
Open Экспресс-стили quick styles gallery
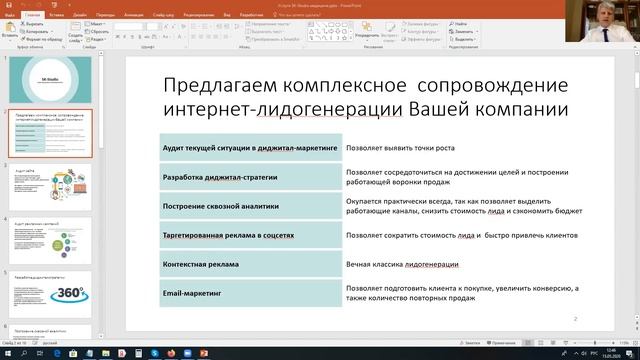(389, 31)
